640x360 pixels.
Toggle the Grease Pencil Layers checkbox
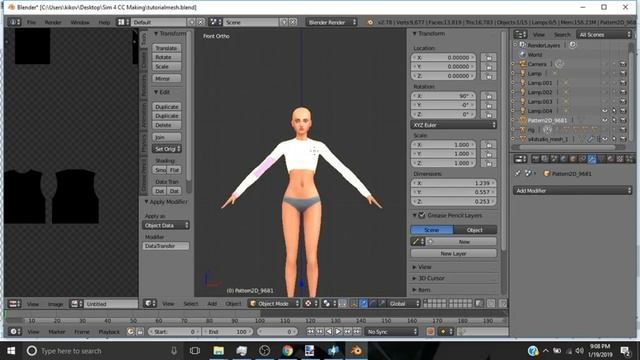coord(422,215)
